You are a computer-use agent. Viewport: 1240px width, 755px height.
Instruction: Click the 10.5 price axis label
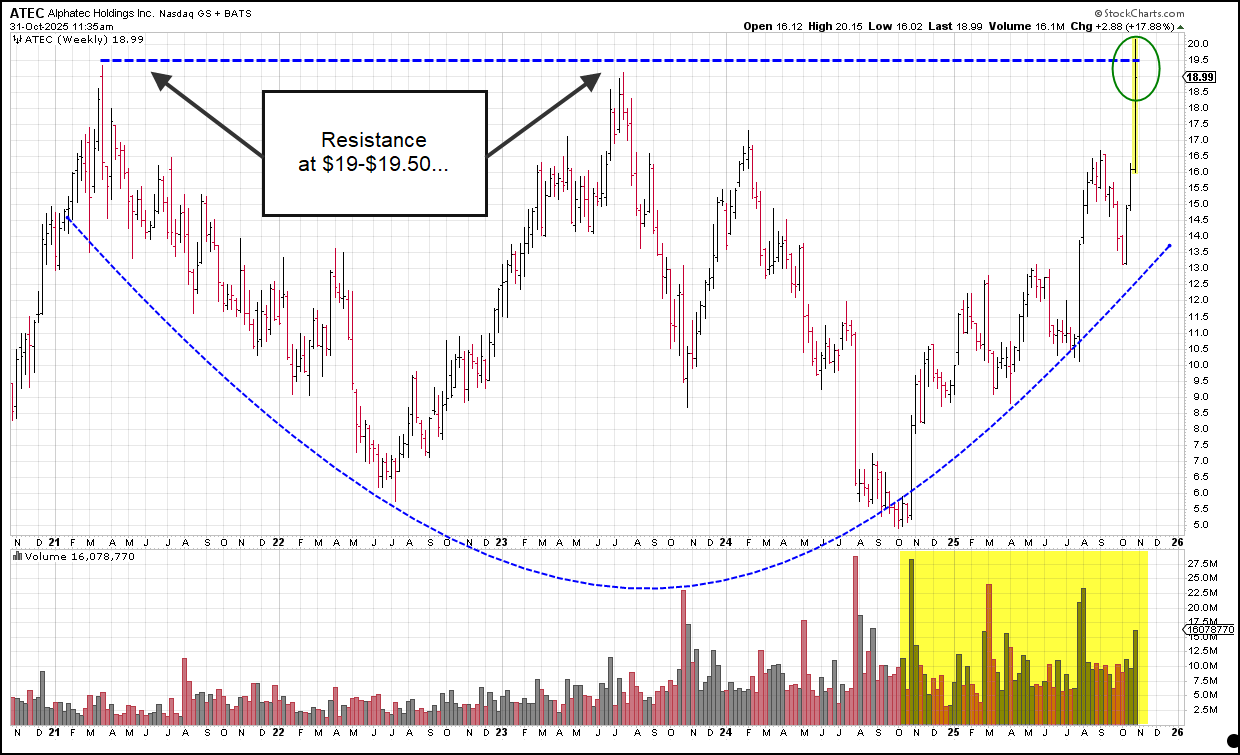[x=1199, y=348]
